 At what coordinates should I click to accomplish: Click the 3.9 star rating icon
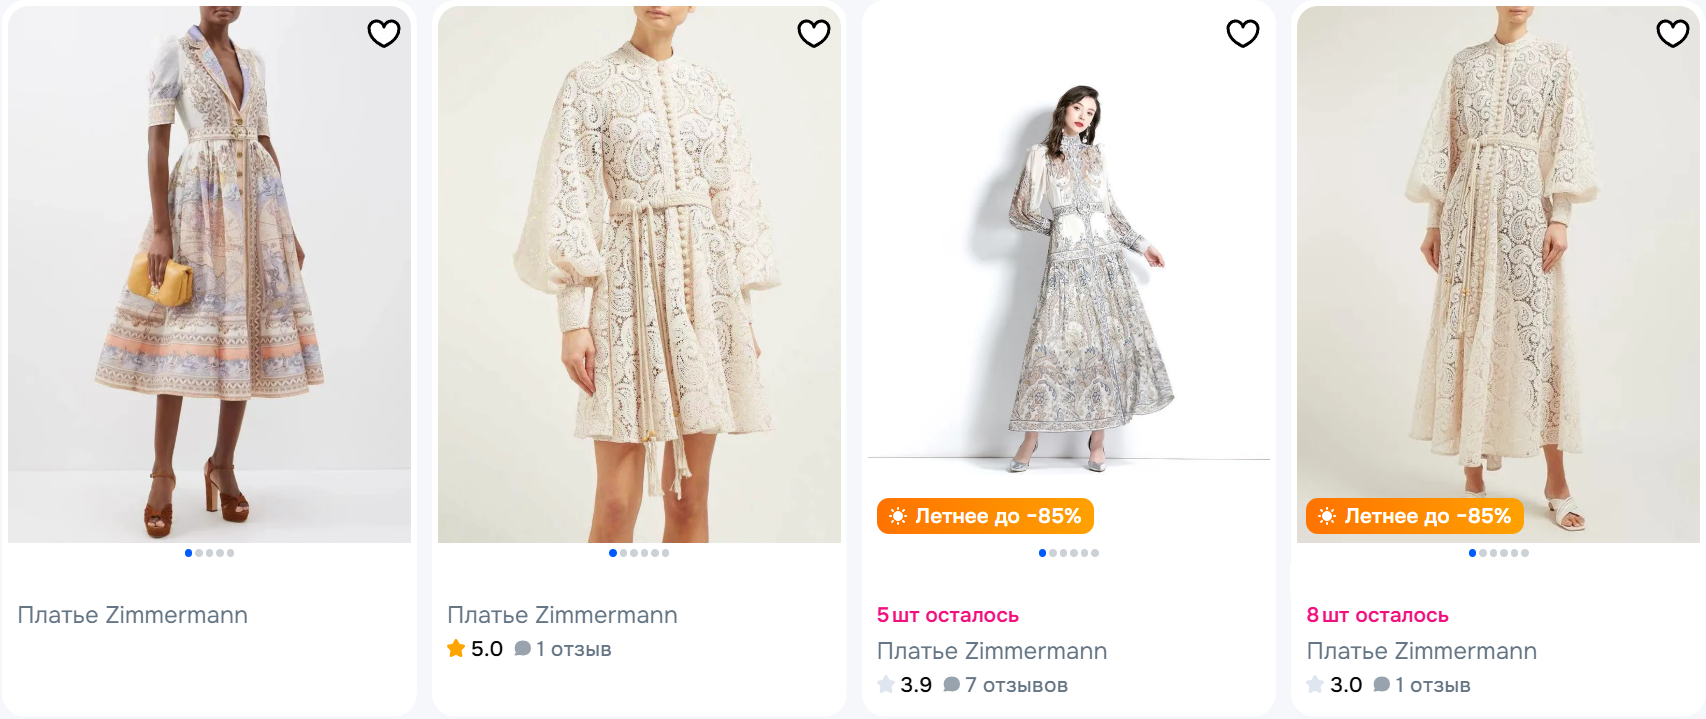coord(886,685)
